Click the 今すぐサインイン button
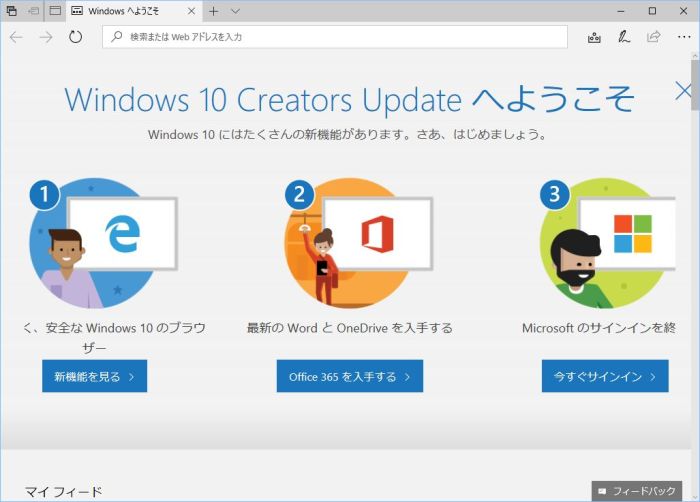This screenshot has width=700, height=502. pyautogui.click(x=605, y=377)
